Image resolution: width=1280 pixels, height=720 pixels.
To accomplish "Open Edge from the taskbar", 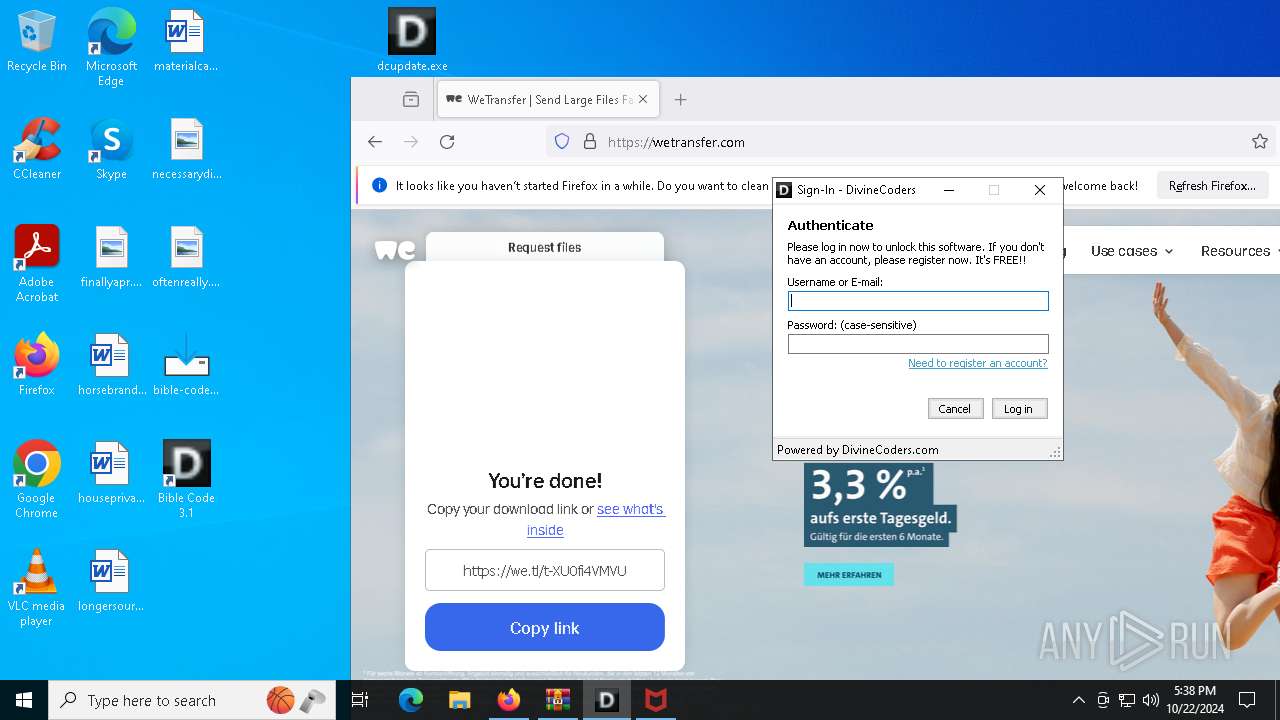I will pos(411,700).
